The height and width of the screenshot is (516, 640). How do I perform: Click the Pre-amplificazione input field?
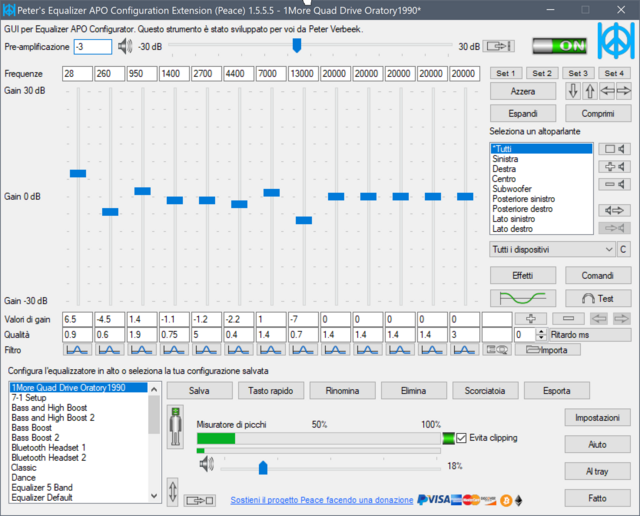click(93, 47)
